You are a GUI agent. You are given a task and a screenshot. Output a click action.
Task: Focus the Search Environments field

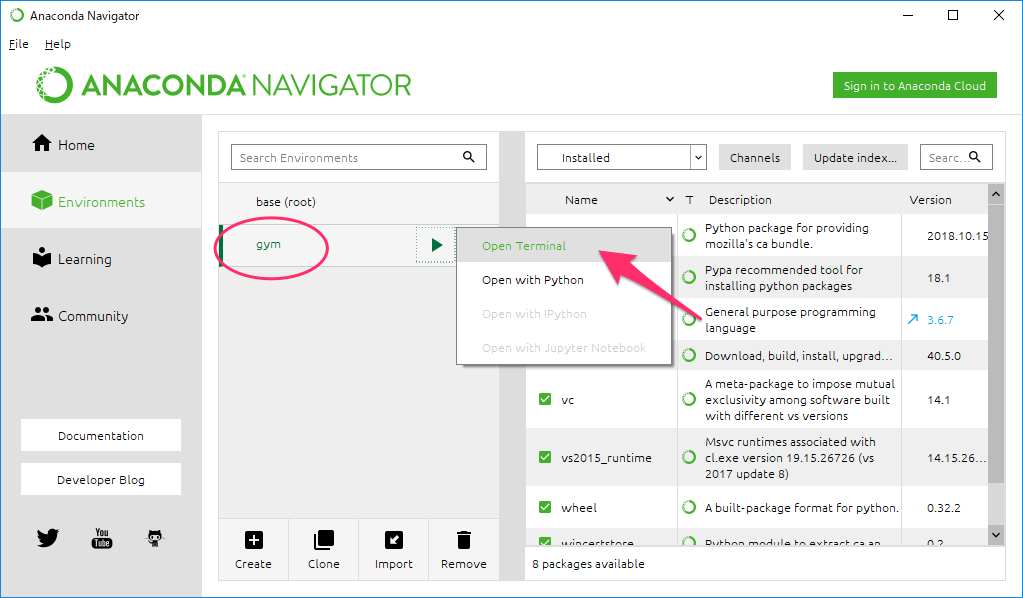359,157
